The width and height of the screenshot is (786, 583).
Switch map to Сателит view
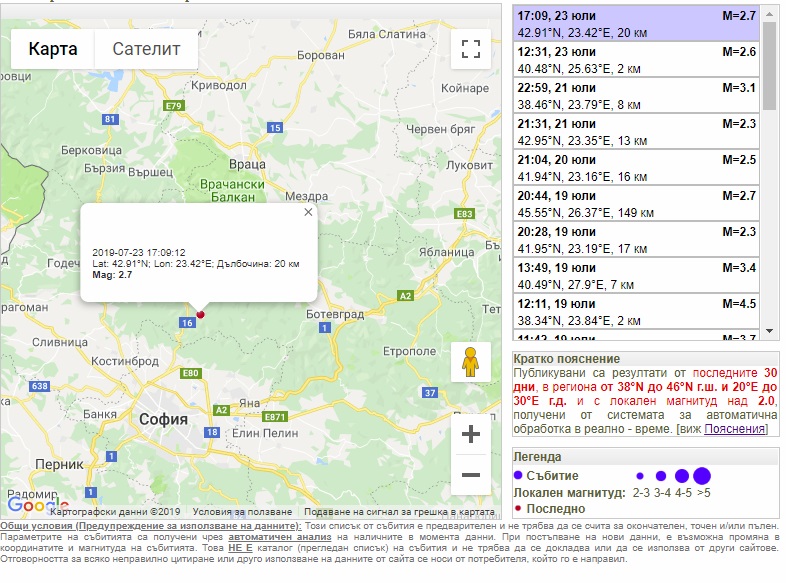click(x=146, y=49)
